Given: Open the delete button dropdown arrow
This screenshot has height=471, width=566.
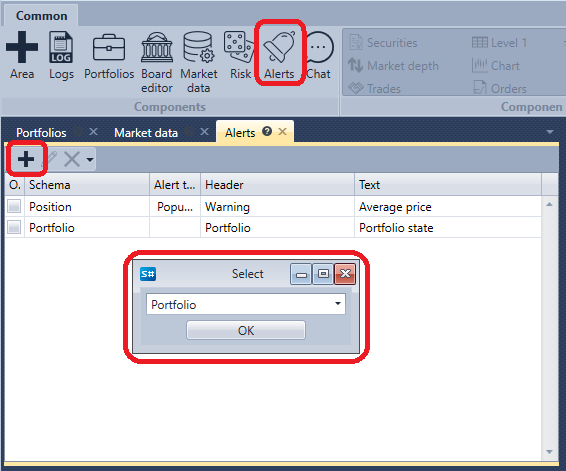Looking at the screenshot, I should 90,159.
